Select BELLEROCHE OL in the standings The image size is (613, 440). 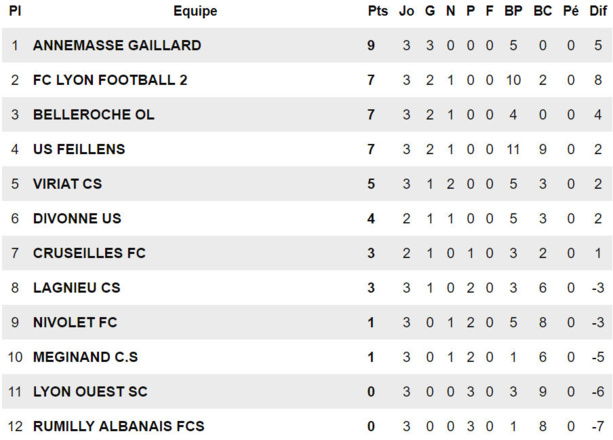(94, 115)
